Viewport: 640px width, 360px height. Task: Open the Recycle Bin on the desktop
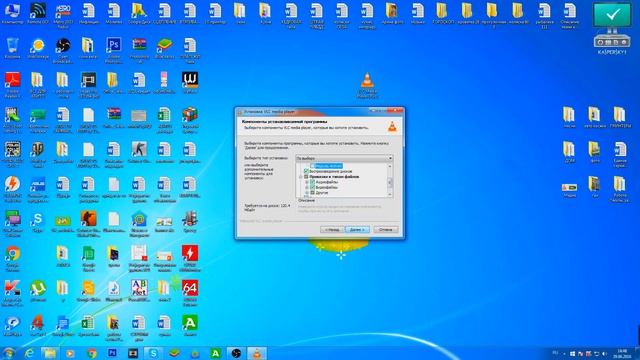[12, 48]
